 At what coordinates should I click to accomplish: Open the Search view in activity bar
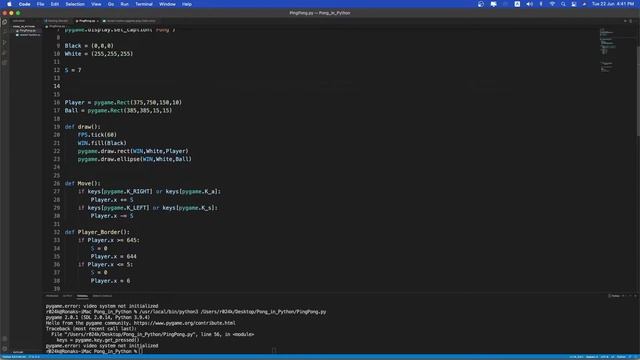point(4,32)
